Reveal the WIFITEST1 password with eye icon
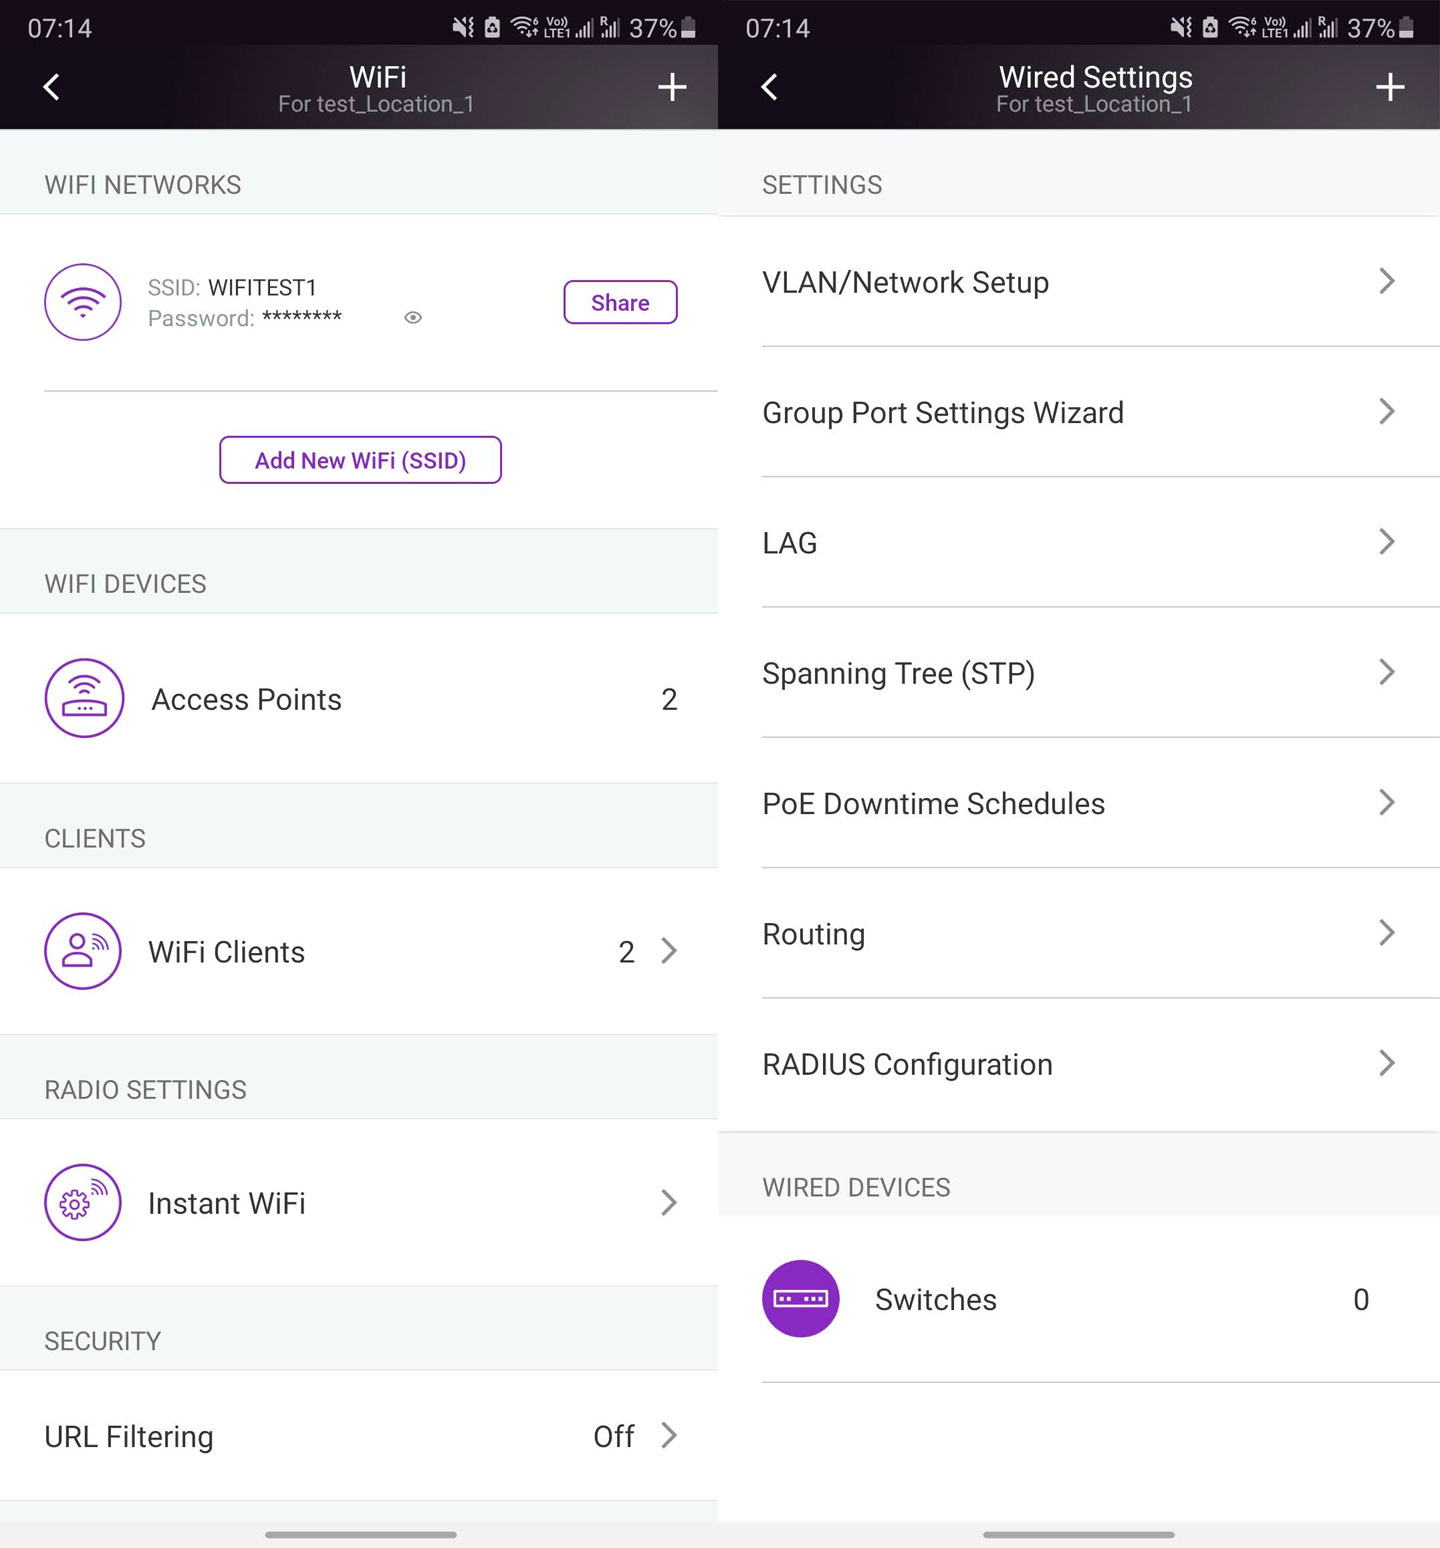Screen dimensions: 1440x1548 (413, 318)
